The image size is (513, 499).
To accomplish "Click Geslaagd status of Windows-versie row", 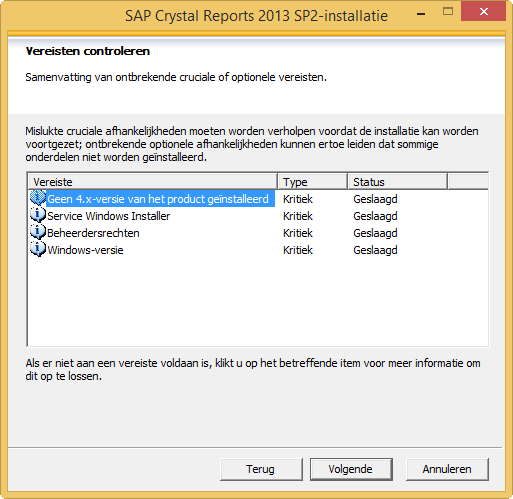I will click(x=375, y=250).
